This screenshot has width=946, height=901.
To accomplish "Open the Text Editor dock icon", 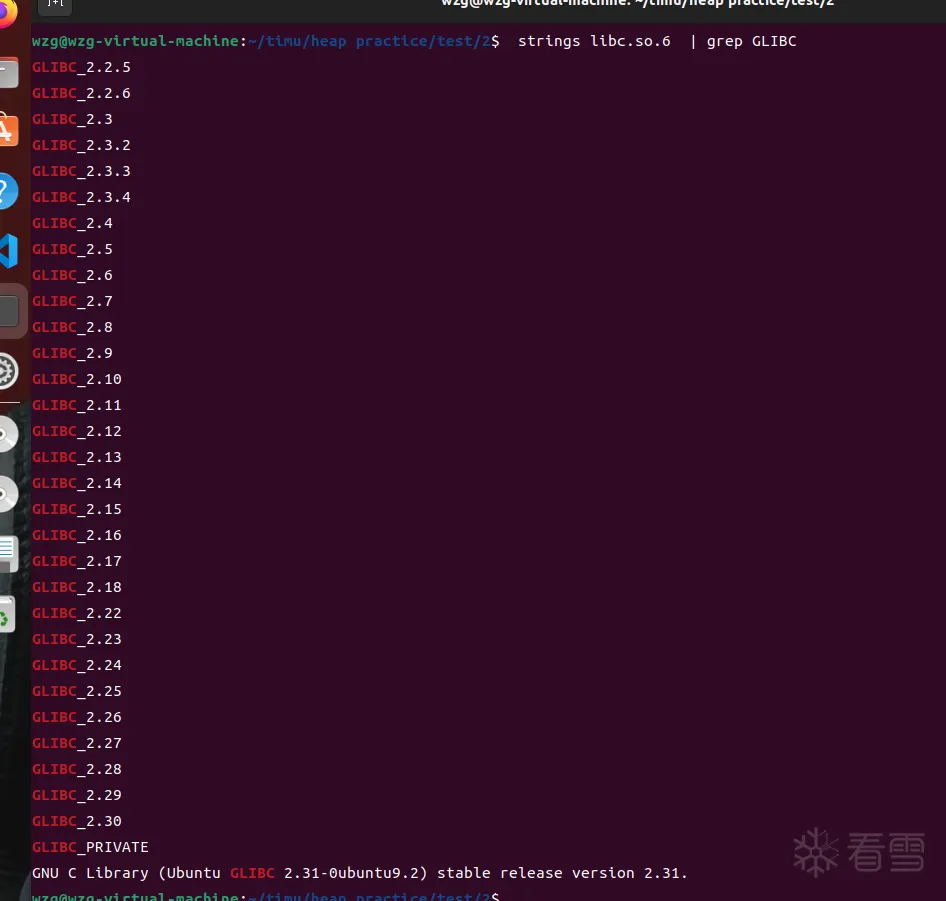I will click(x=8, y=553).
